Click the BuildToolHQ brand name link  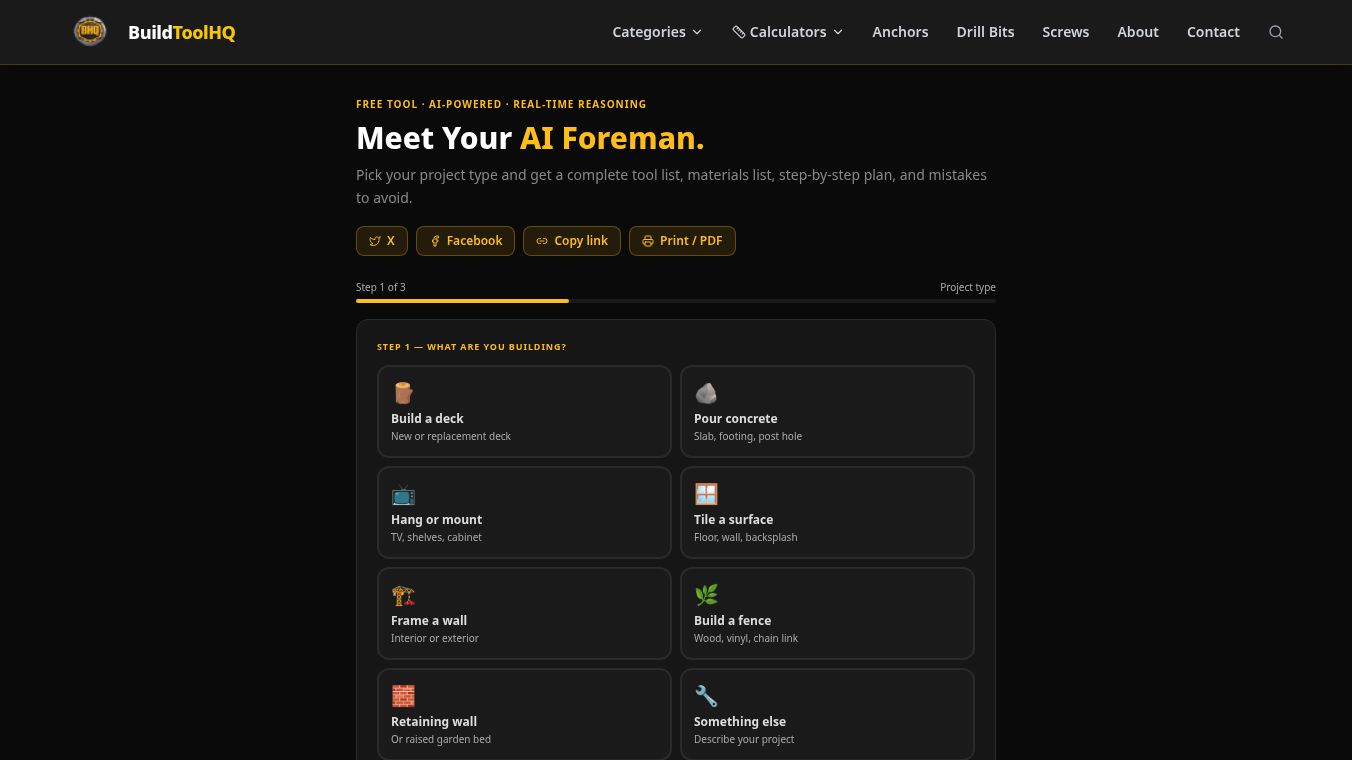(182, 32)
